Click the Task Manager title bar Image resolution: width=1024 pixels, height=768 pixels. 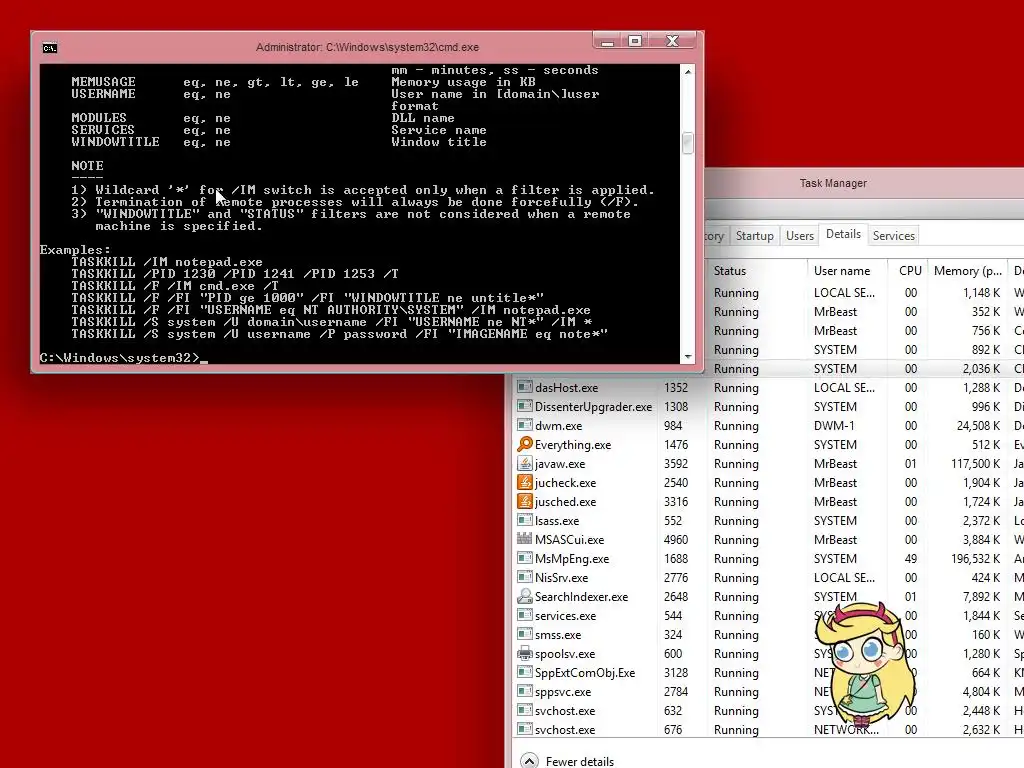pos(833,183)
